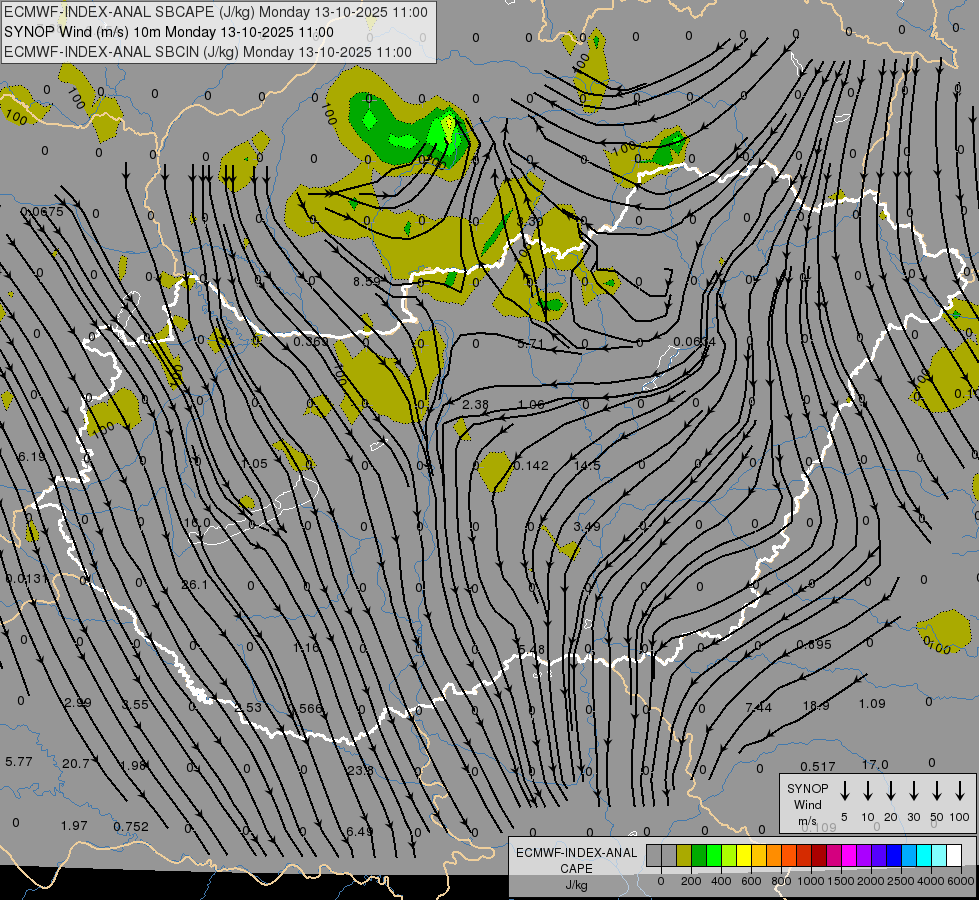Click the 50 m/s wind arrow in legend
979x900 pixels.
pyautogui.click(x=937, y=791)
